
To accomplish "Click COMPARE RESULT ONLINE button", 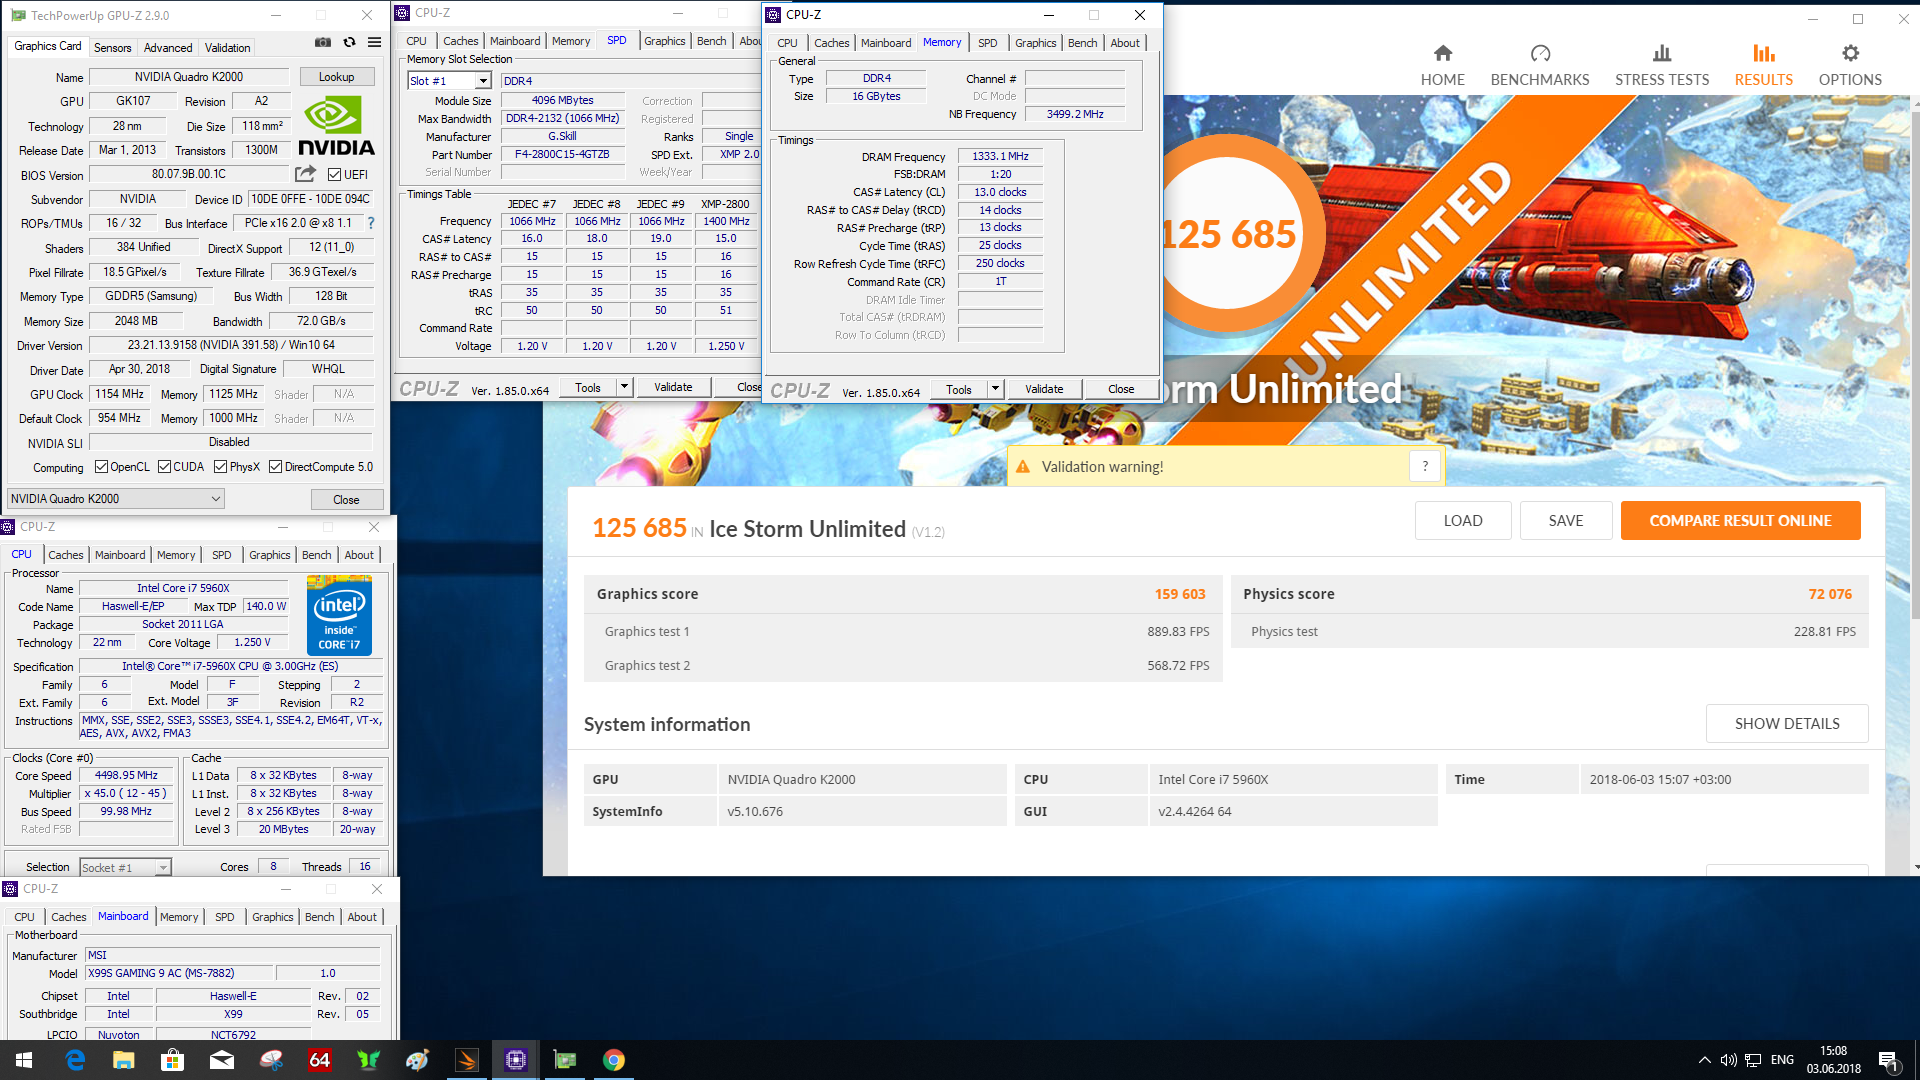I will coord(1740,521).
